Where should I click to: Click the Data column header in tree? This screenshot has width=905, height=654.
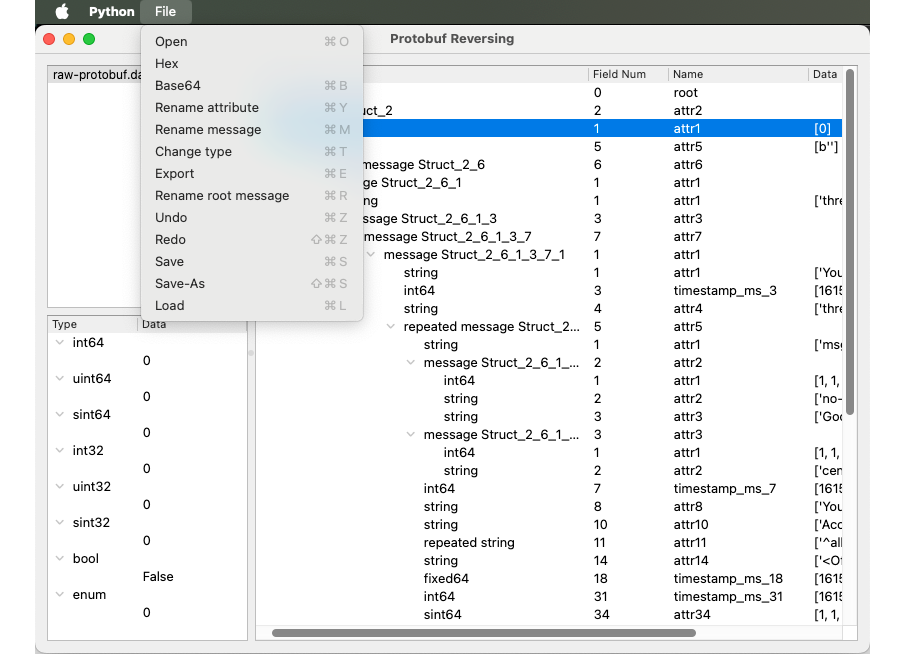point(825,74)
